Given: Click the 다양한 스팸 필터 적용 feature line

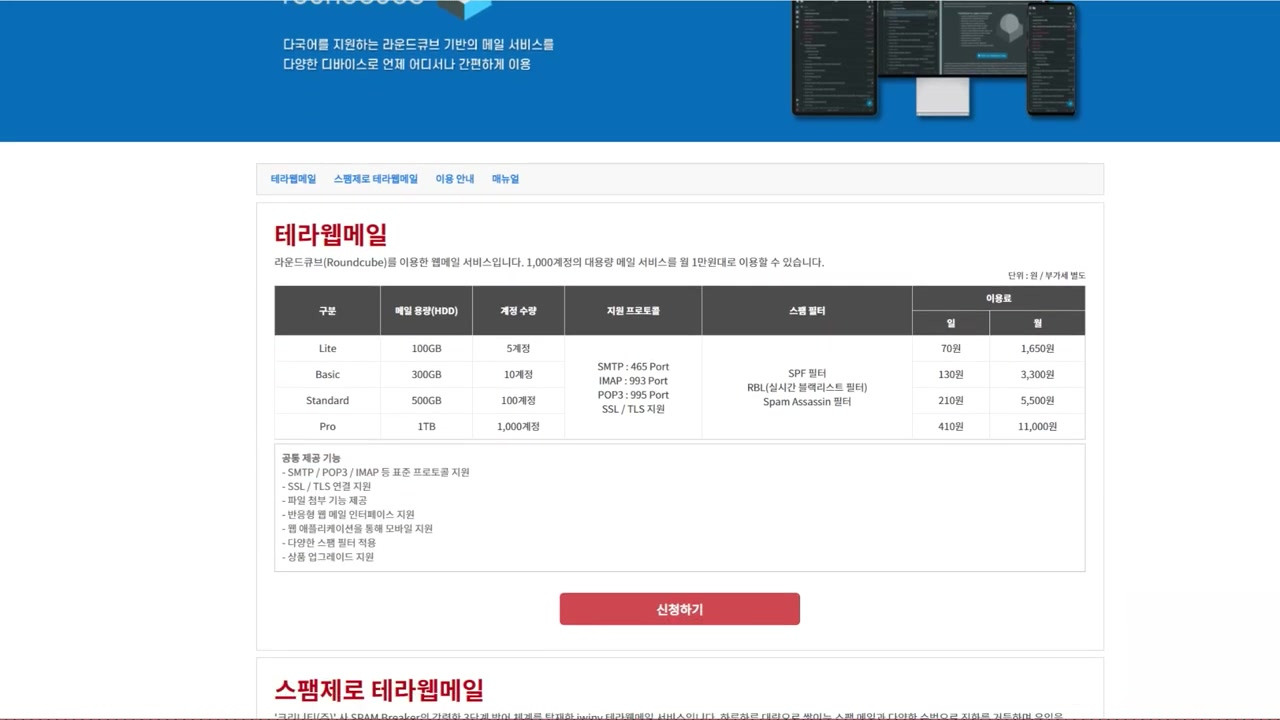Looking at the screenshot, I should click(329, 542).
